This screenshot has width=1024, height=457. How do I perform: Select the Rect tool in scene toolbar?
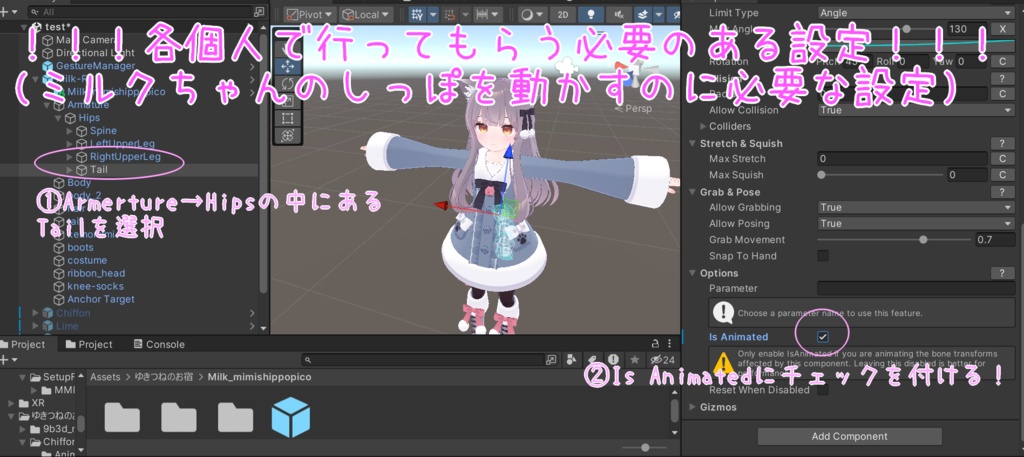click(x=287, y=119)
